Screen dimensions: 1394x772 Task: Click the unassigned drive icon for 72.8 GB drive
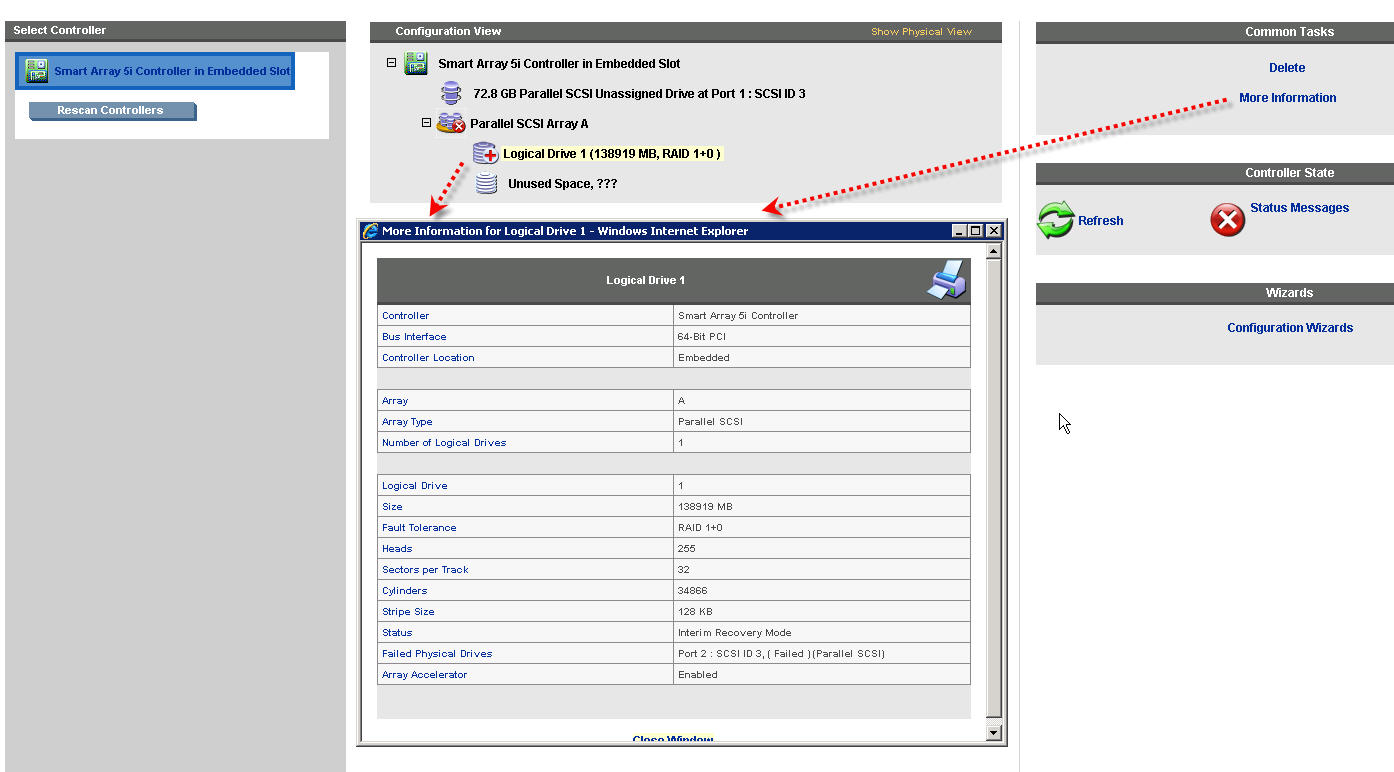coord(452,94)
